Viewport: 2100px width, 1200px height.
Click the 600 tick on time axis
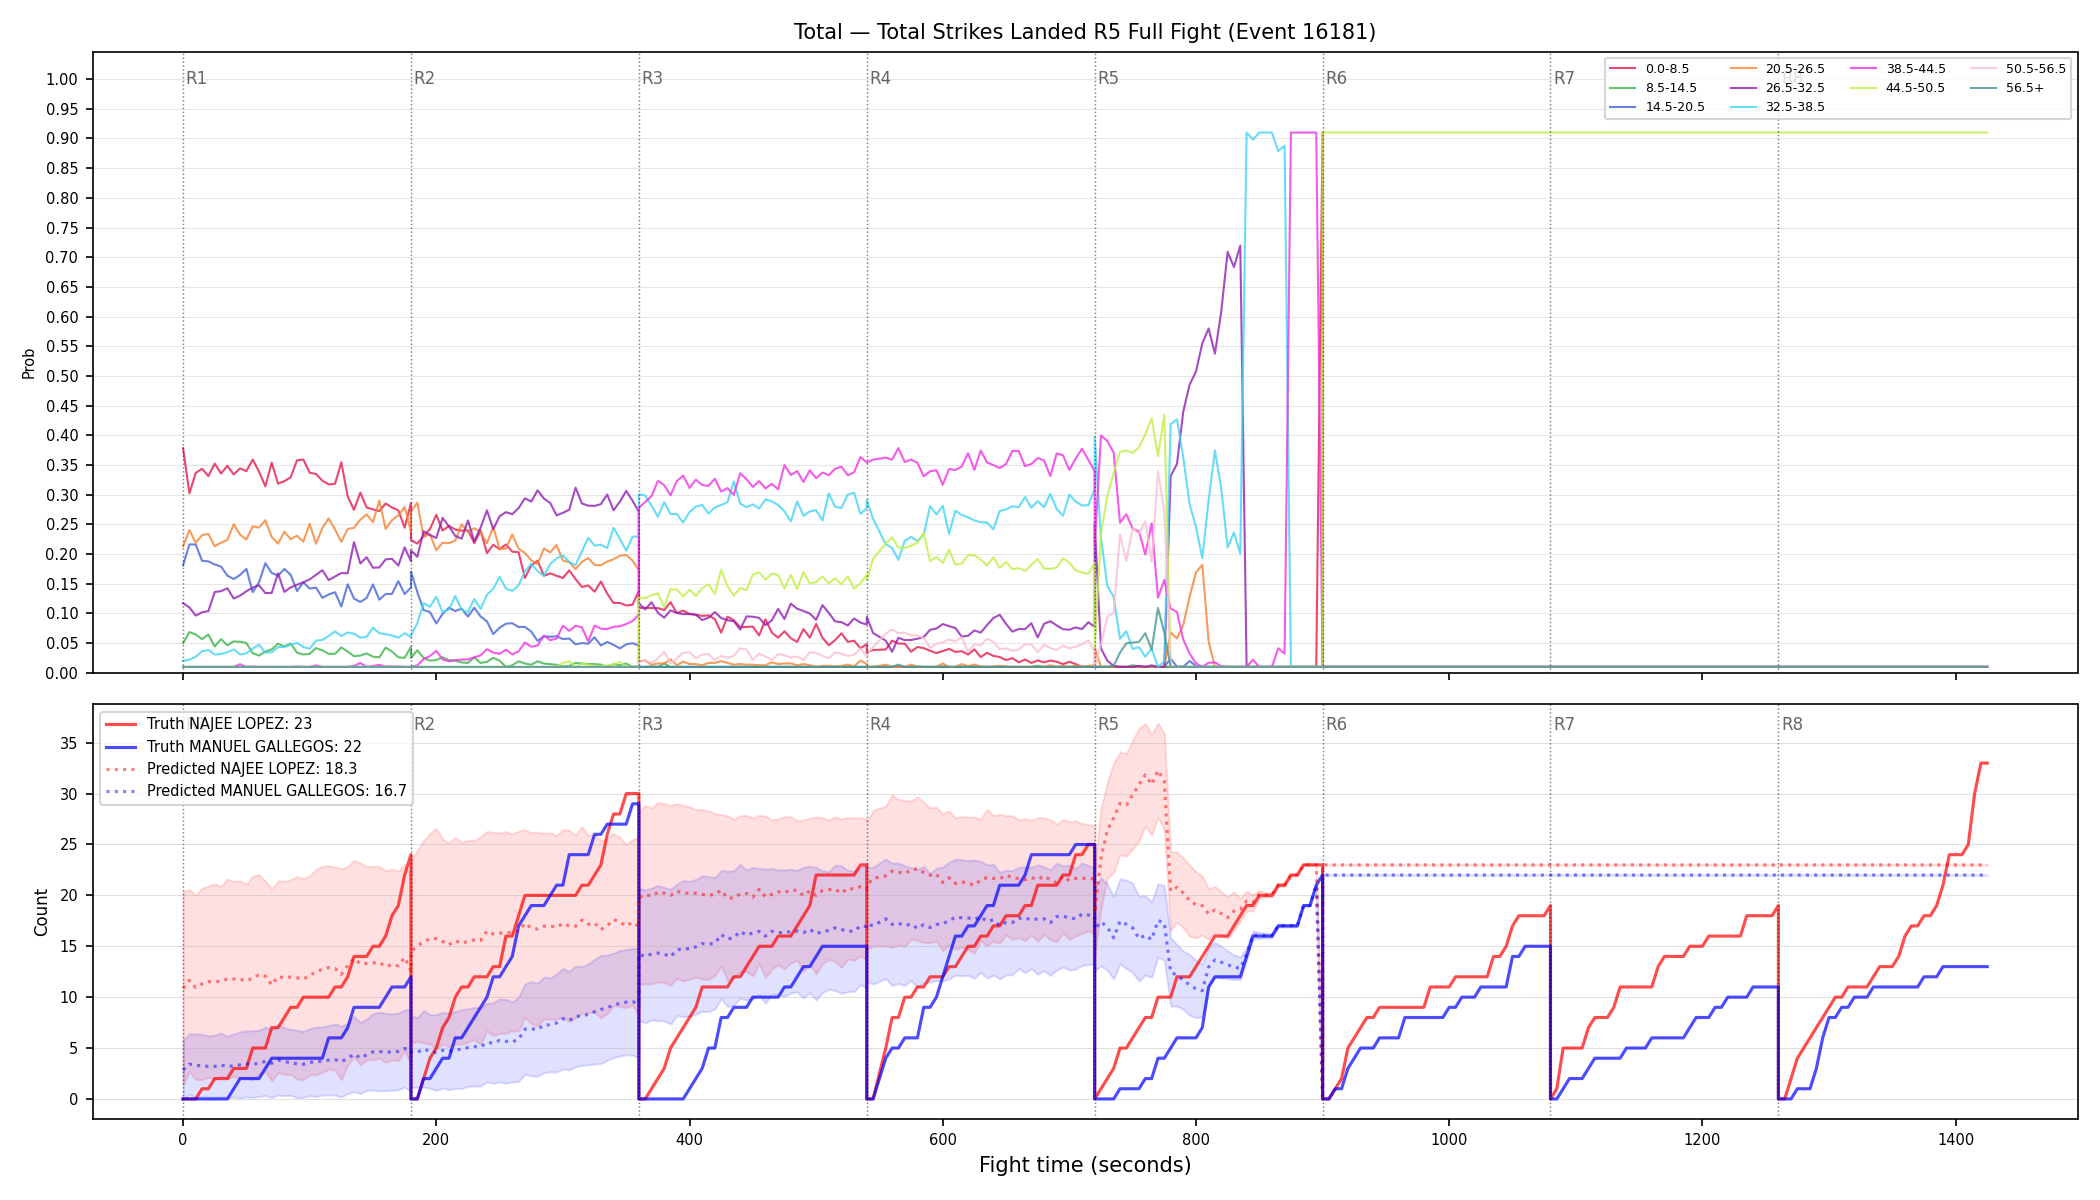click(942, 1139)
